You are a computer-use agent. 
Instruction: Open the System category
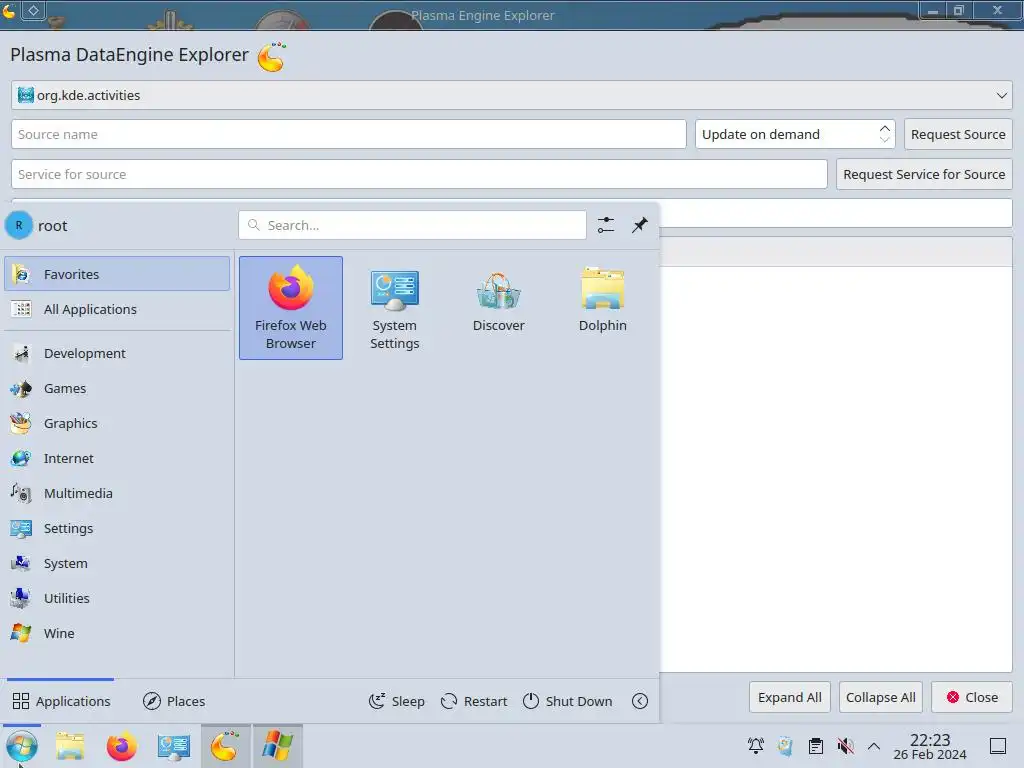pyautogui.click(x=117, y=564)
